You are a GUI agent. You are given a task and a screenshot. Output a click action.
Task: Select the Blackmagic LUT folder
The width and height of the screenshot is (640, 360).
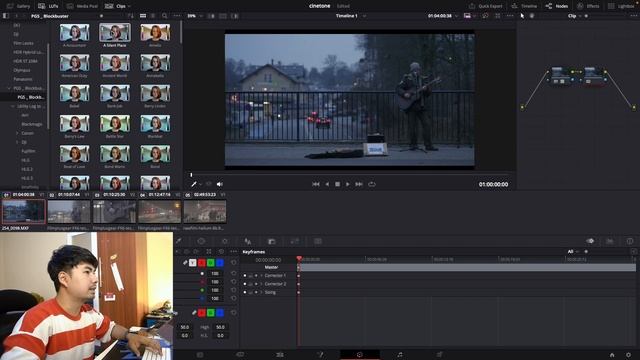pyautogui.click(x=31, y=124)
